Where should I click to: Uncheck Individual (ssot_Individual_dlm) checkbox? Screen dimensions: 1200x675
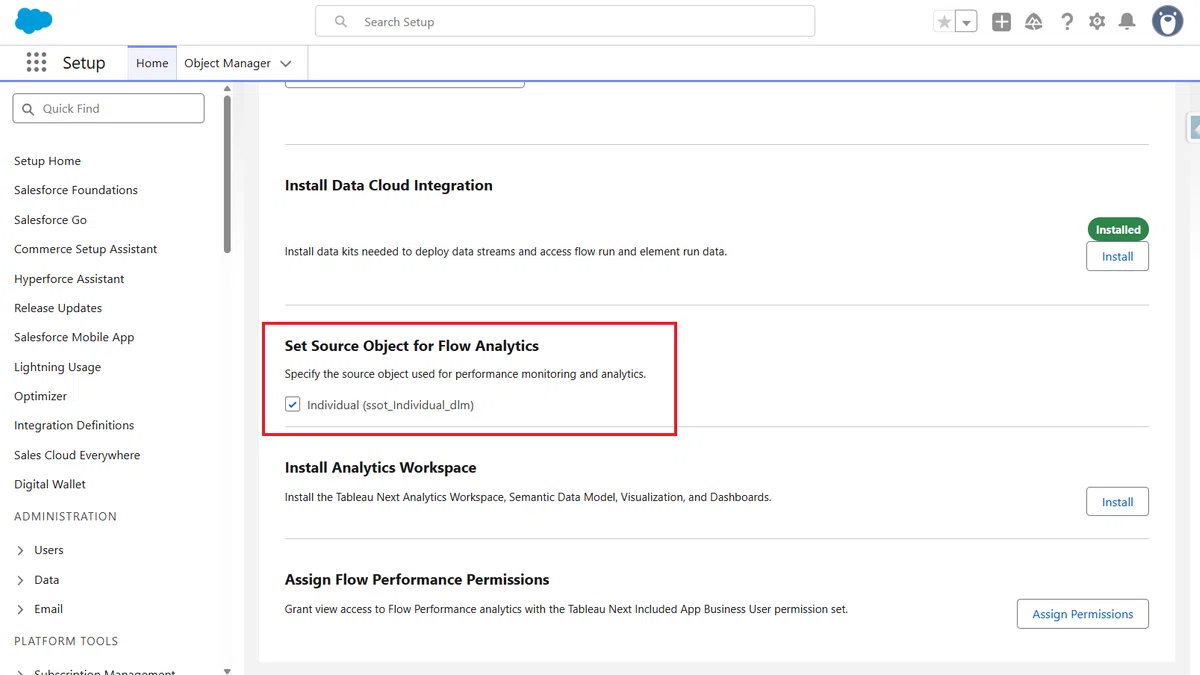coord(292,405)
